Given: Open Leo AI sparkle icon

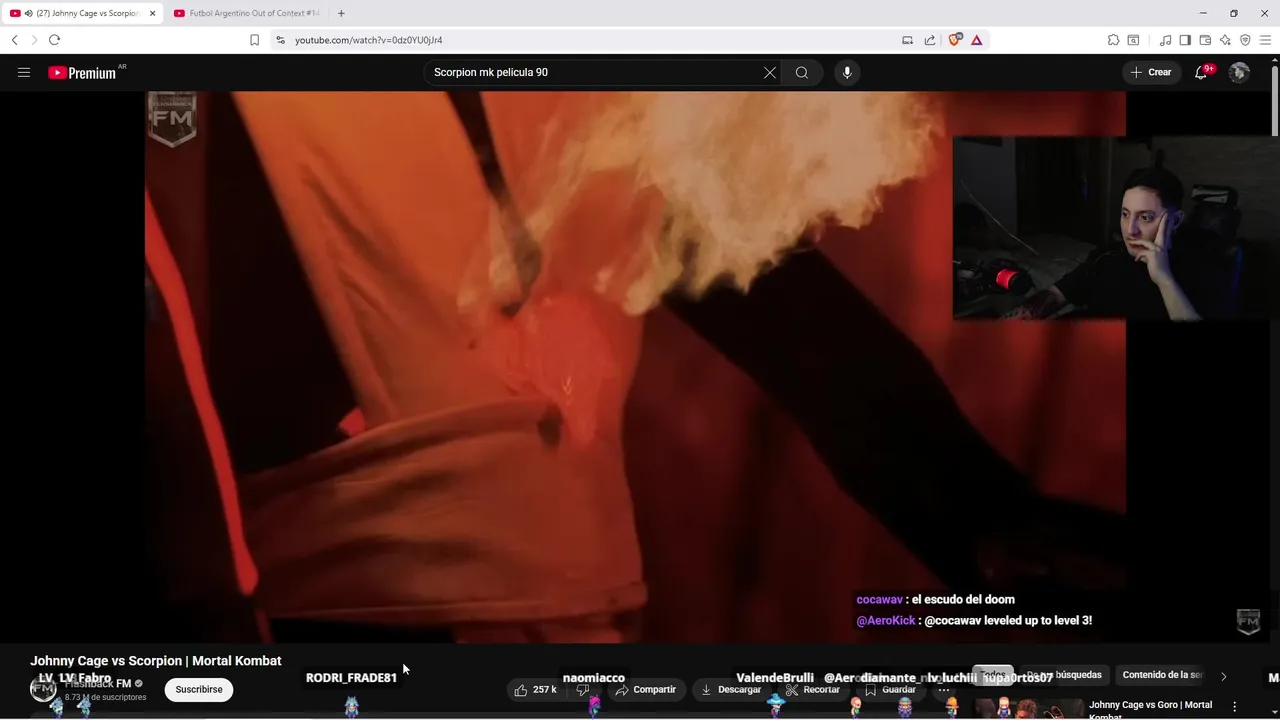Looking at the screenshot, I should [x=1225, y=40].
